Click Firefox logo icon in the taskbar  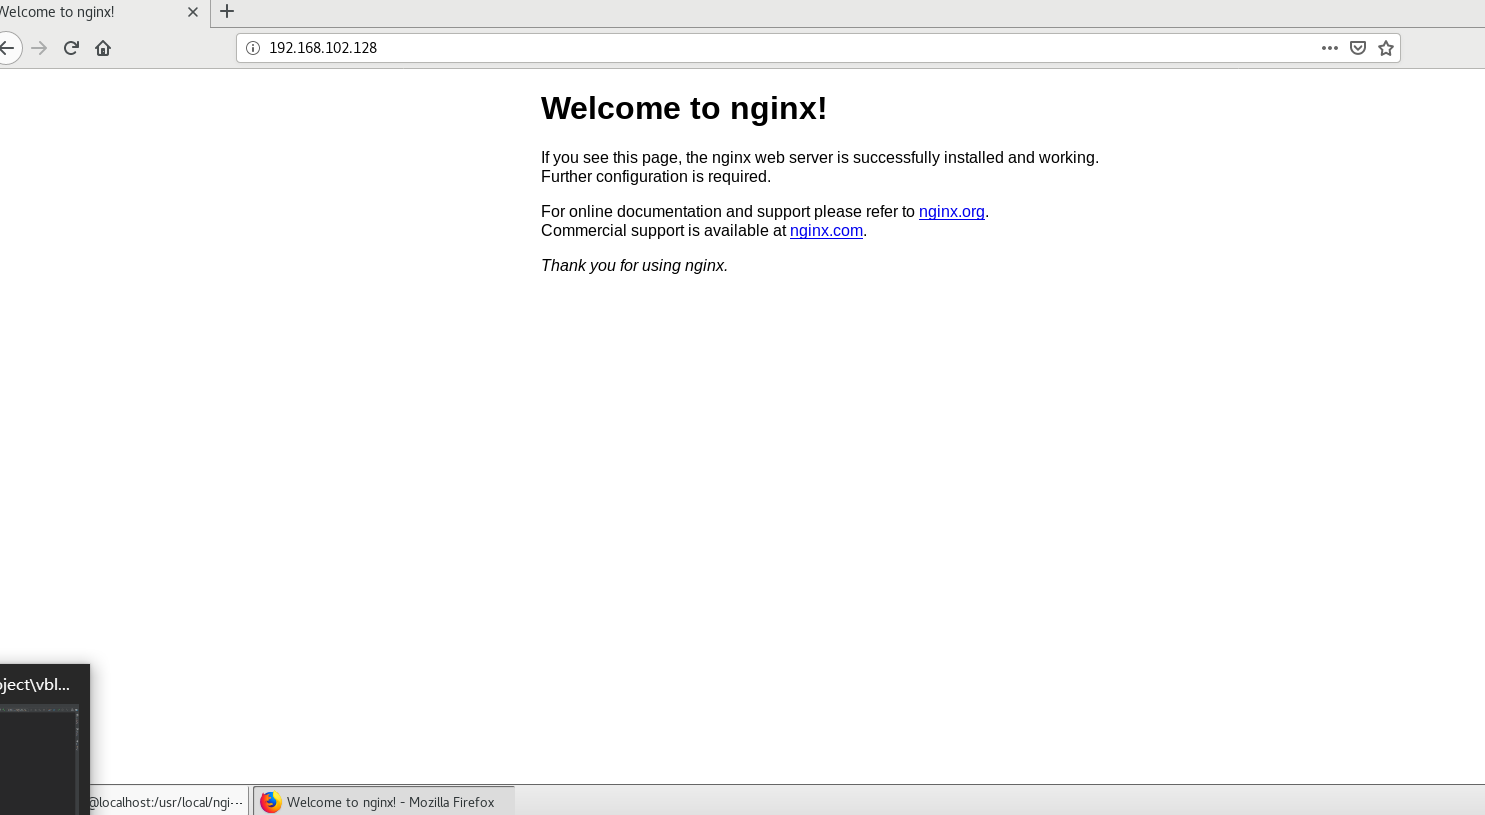(x=270, y=802)
